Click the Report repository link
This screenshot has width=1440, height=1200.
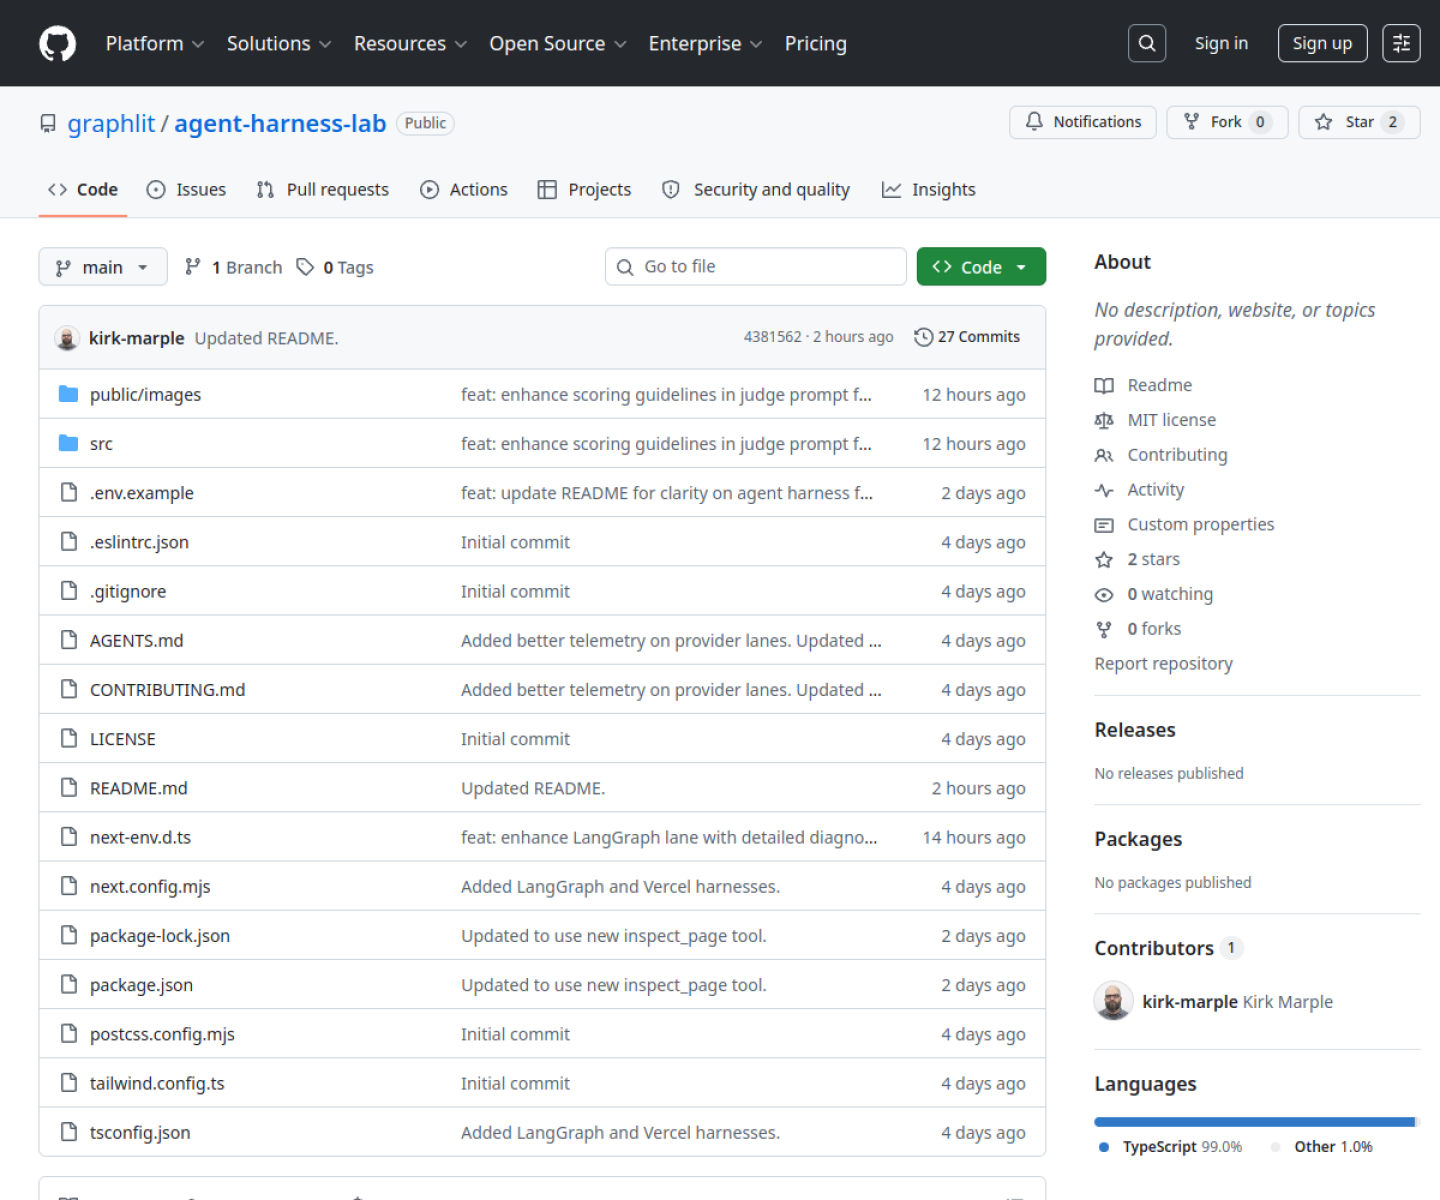click(x=1163, y=663)
